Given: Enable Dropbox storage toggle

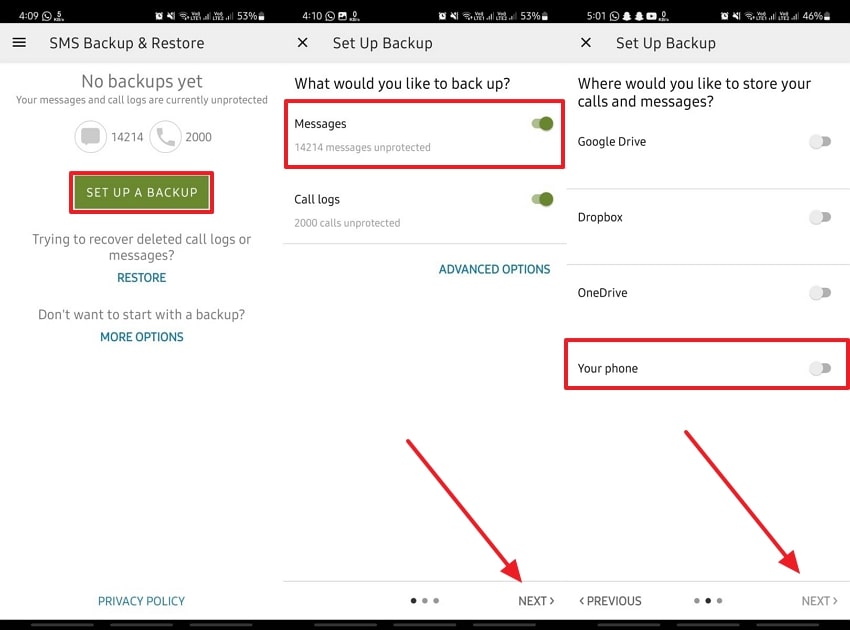Looking at the screenshot, I should point(819,217).
